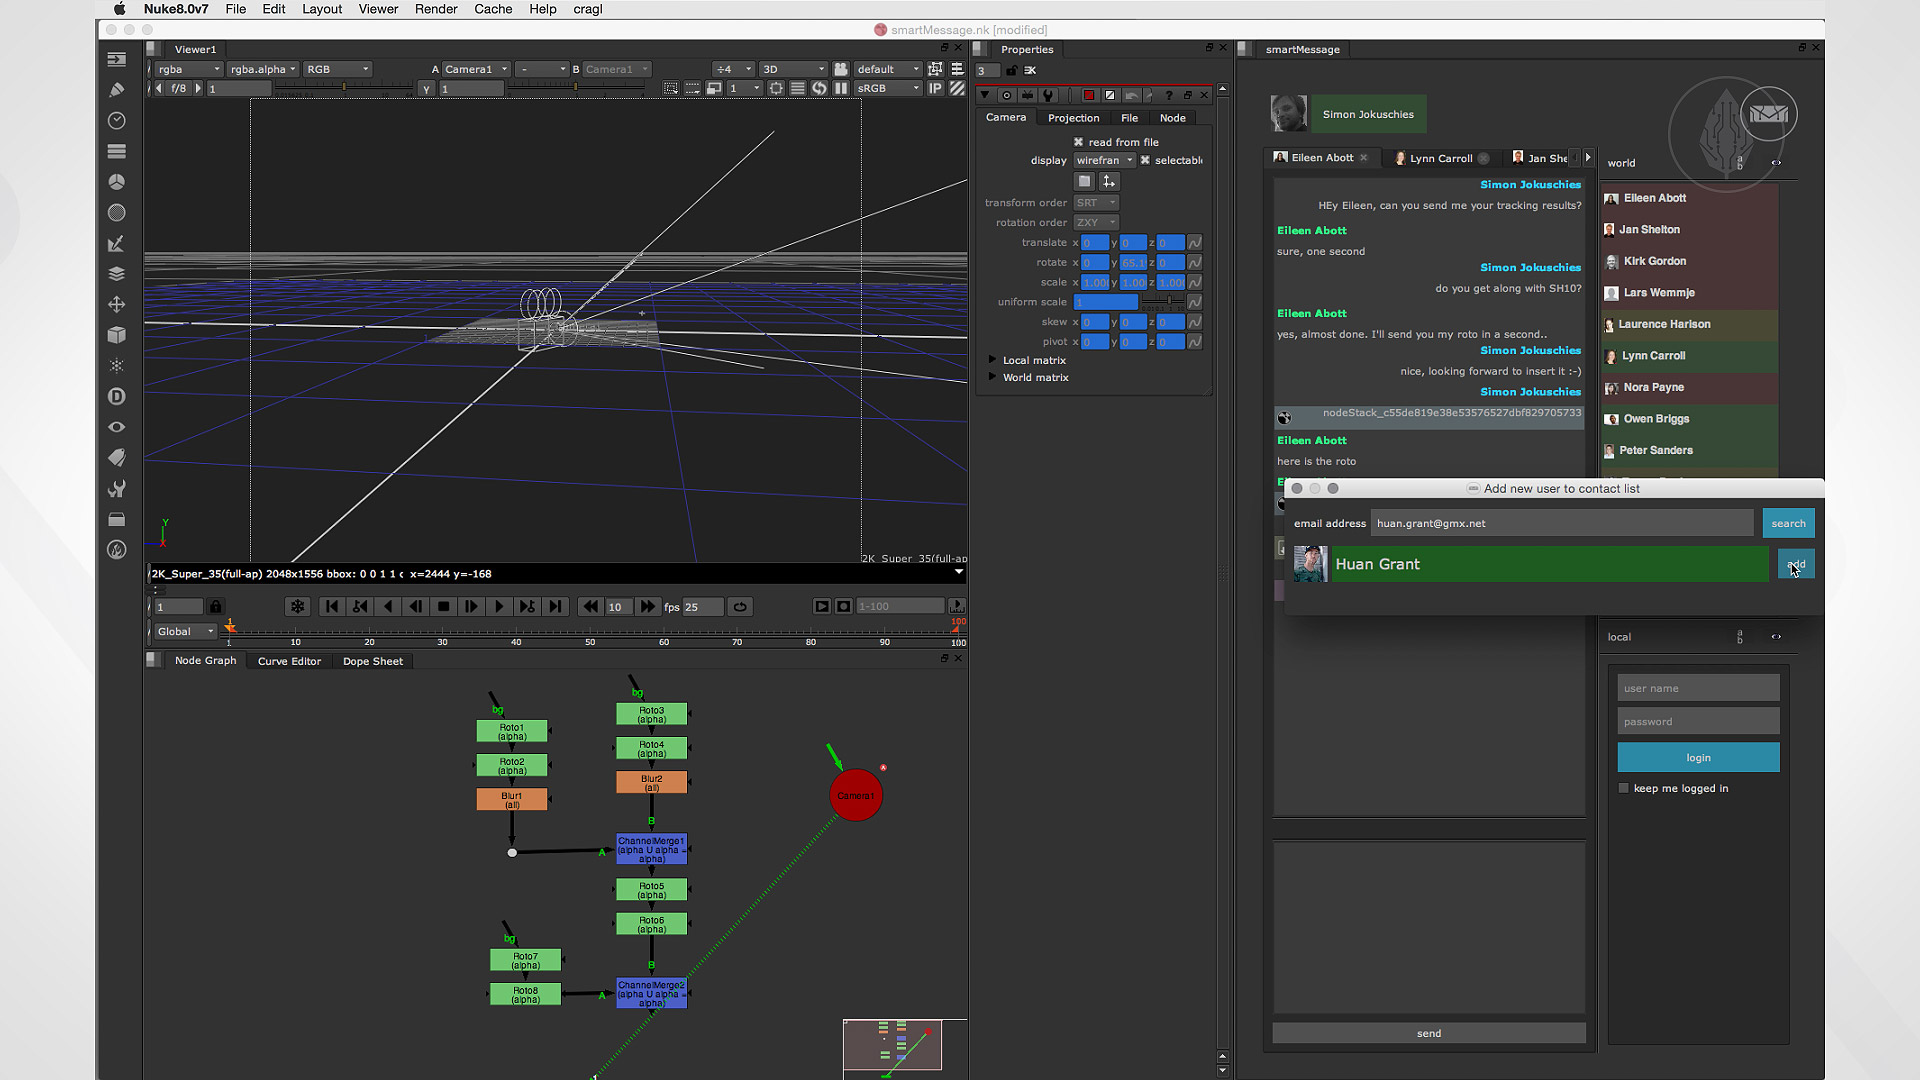Screen dimensions: 1920x1080
Task: Adjust the uniform scale slider
Action: coord(1168,302)
